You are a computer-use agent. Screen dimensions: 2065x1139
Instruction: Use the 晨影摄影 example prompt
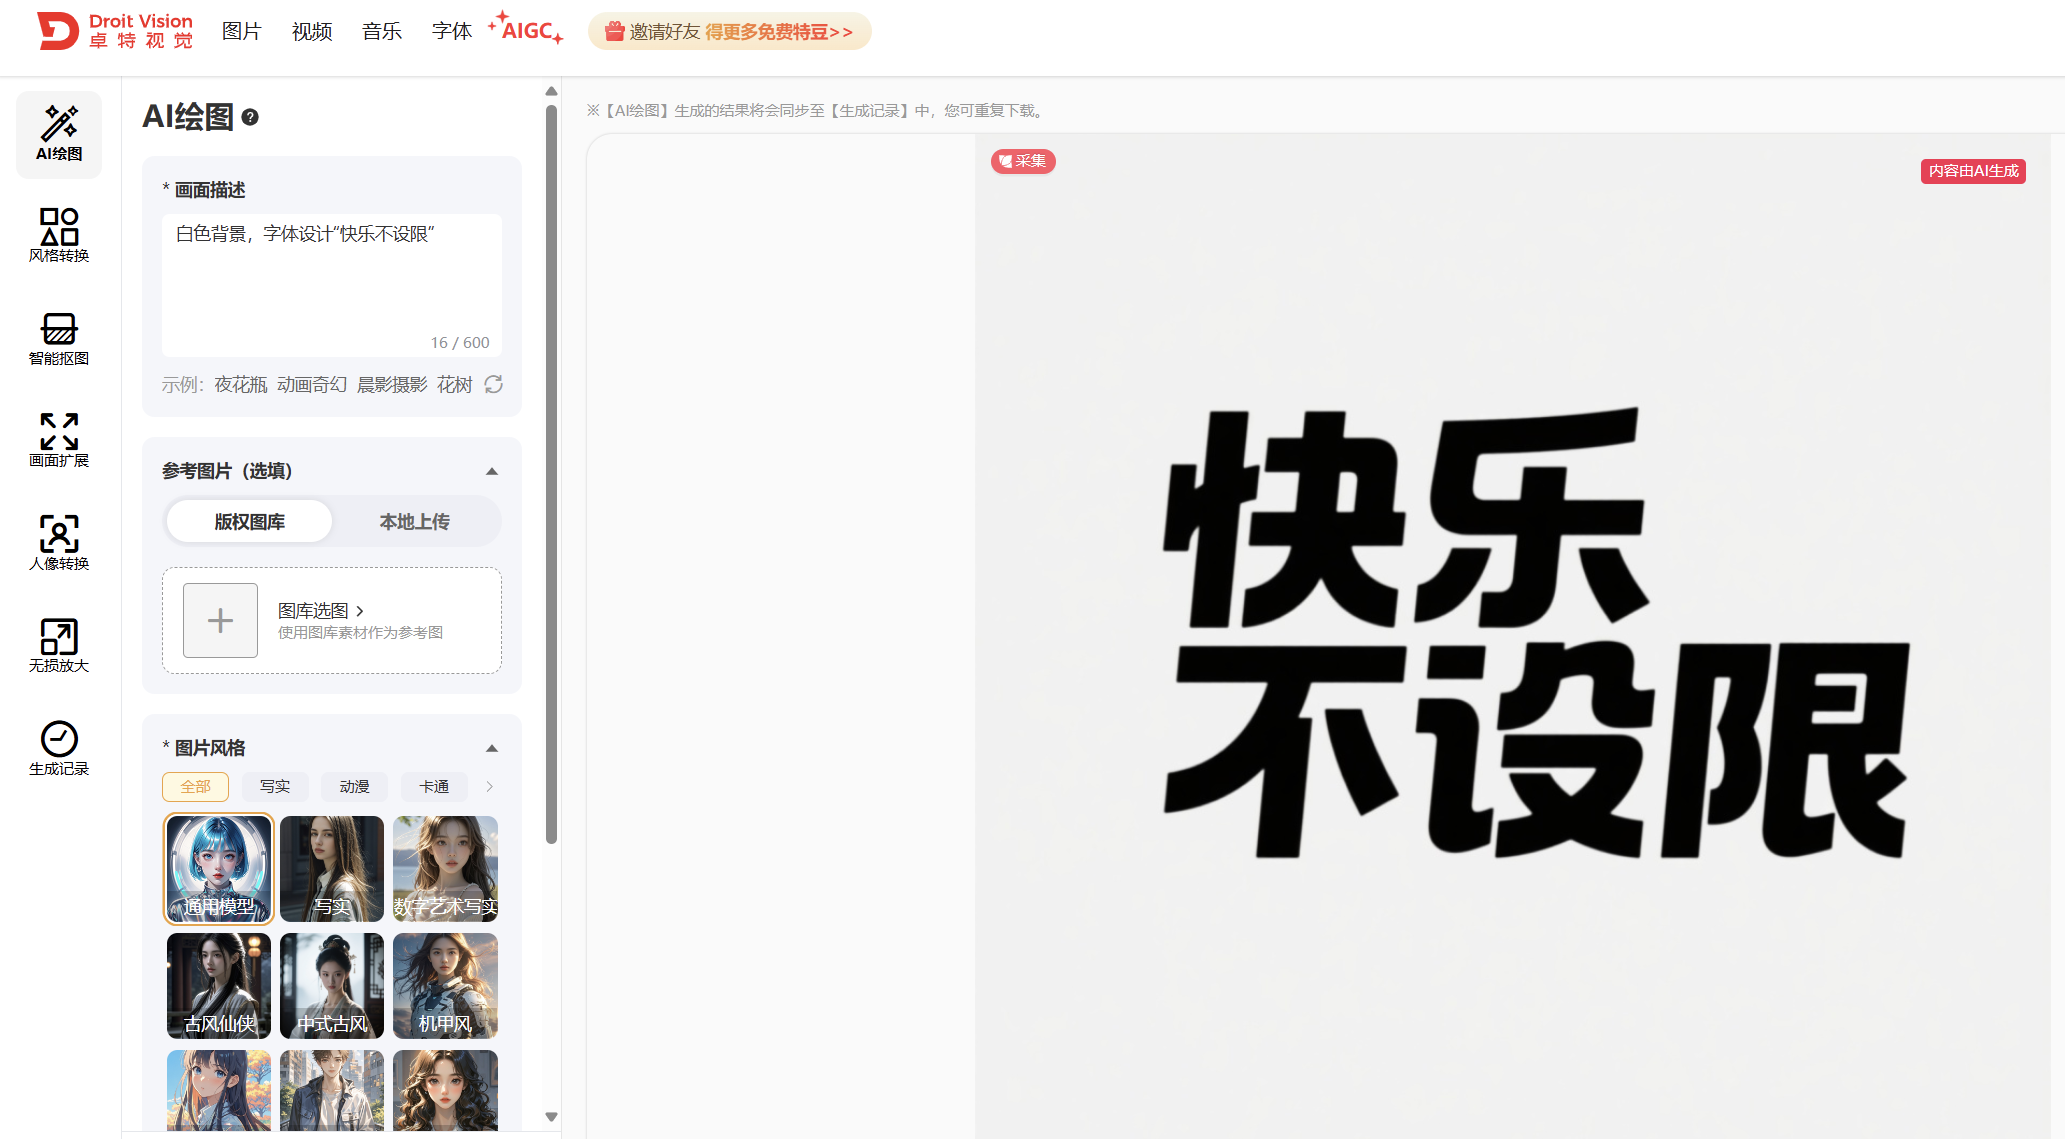click(392, 385)
